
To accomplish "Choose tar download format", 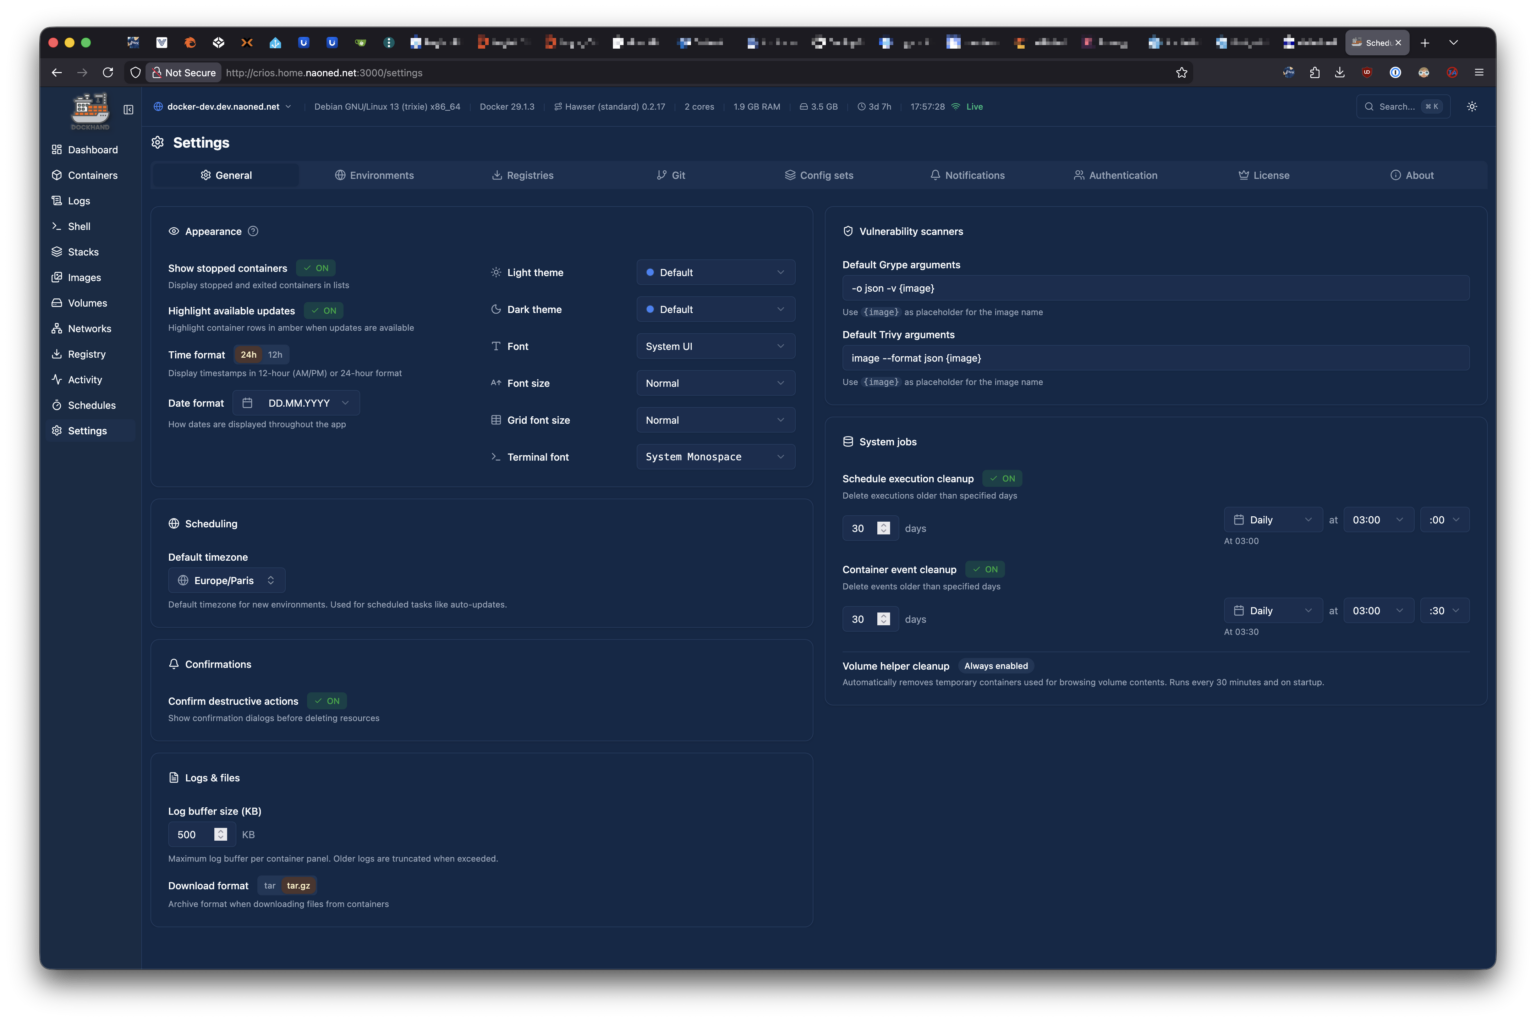I will tap(269, 886).
